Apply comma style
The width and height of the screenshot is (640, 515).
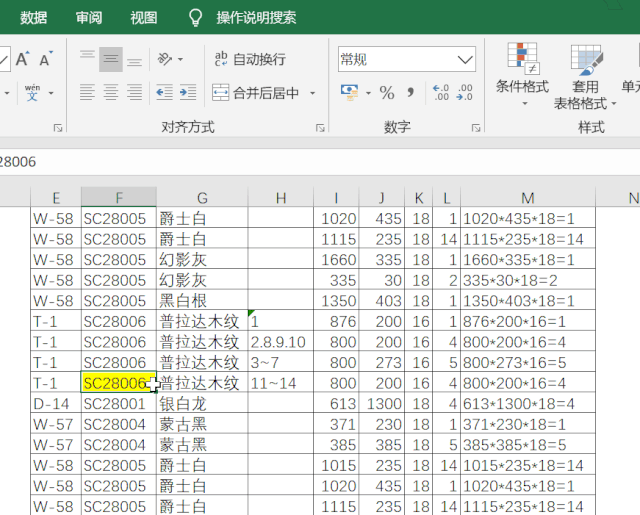tap(411, 93)
